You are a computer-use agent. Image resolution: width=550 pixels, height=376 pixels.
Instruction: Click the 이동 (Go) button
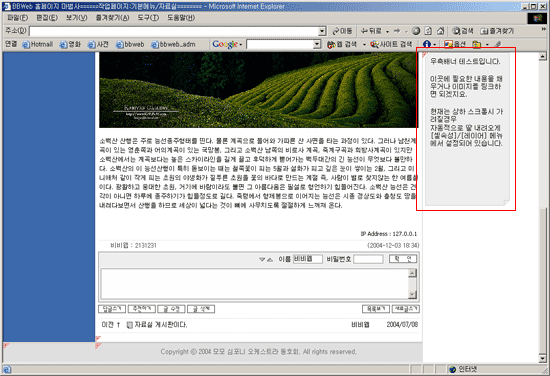(342, 31)
